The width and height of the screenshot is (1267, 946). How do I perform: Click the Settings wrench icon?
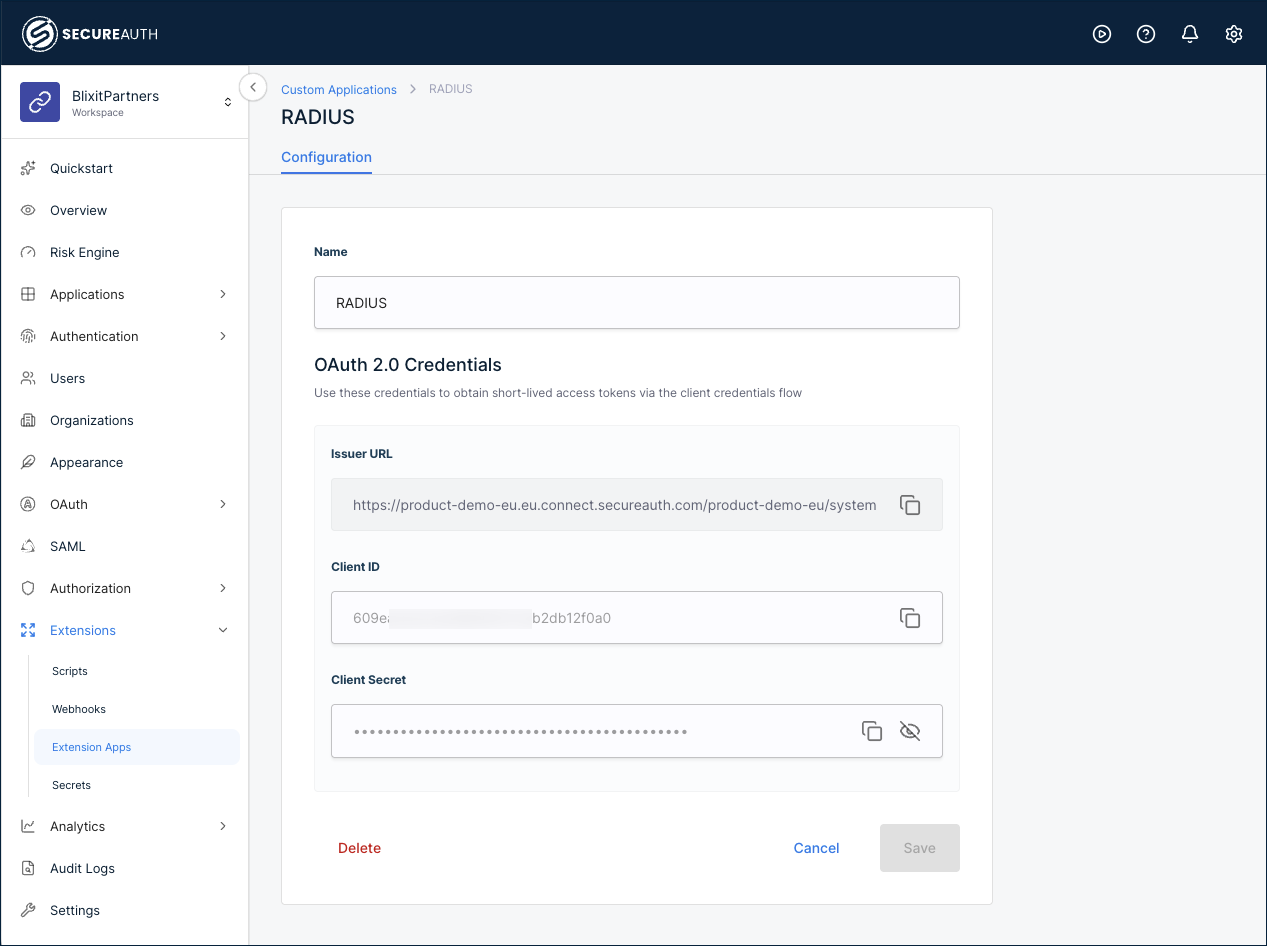tap(28, 910)
